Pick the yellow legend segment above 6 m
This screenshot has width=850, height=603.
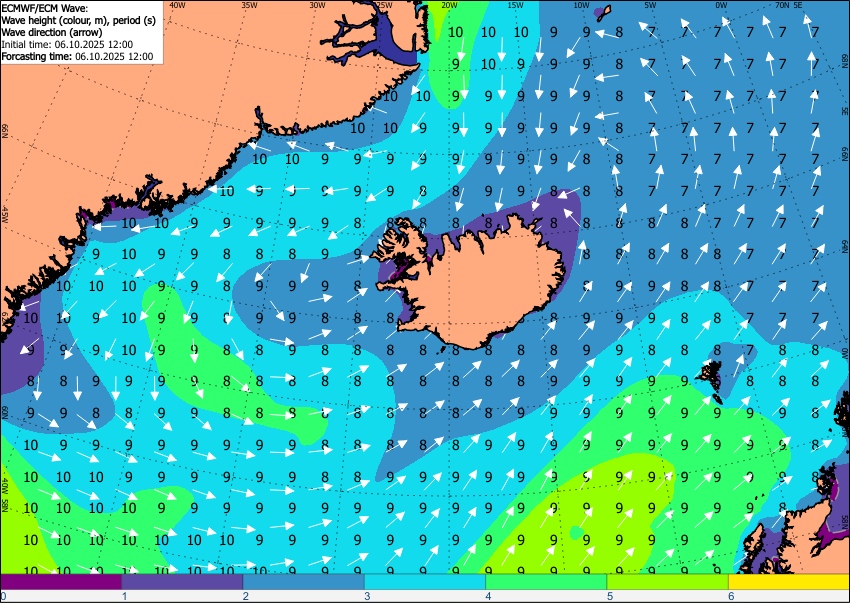(x=789, y=582)
